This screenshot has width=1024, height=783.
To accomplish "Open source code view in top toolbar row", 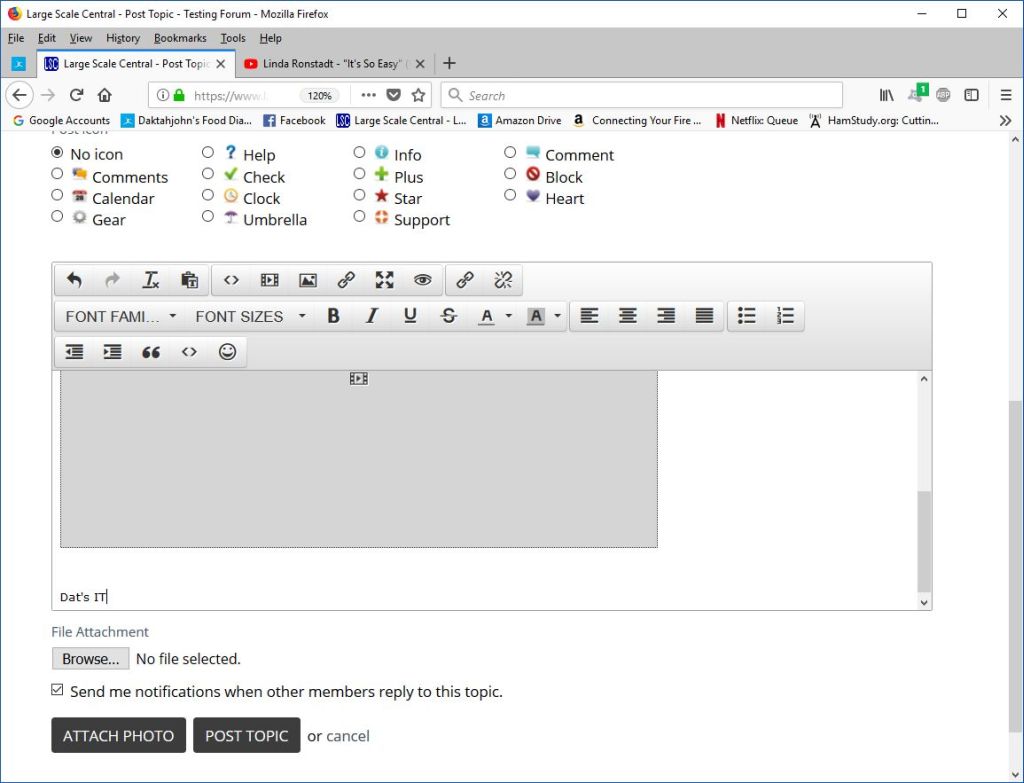I will (x=231, y=280).
